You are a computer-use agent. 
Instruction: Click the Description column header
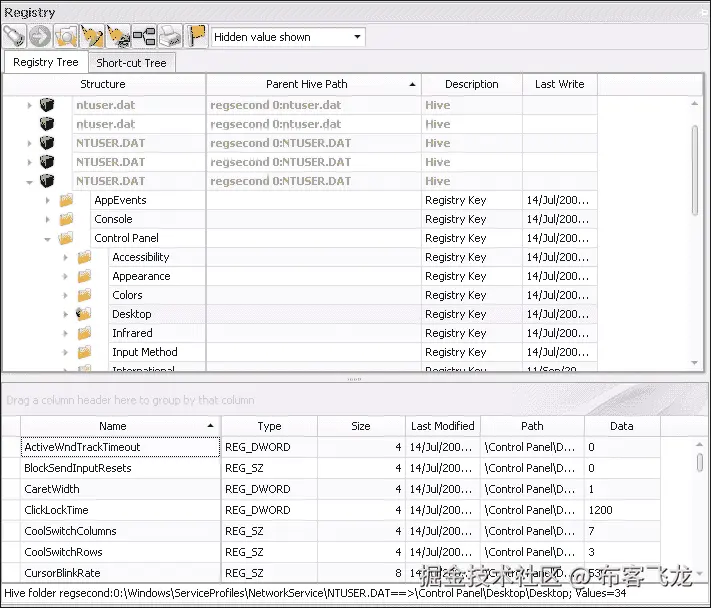pyautogui.click(x=472, y=84)
